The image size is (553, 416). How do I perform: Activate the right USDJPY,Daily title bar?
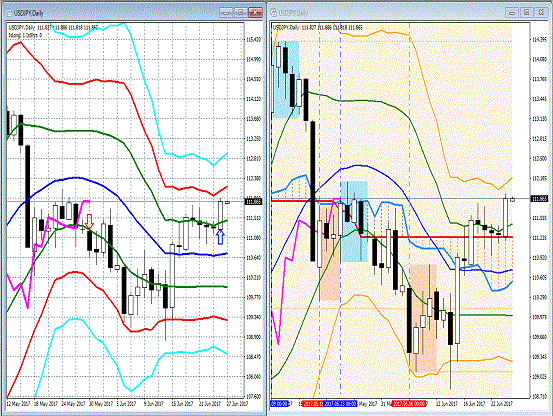click(x=388, y=13)
